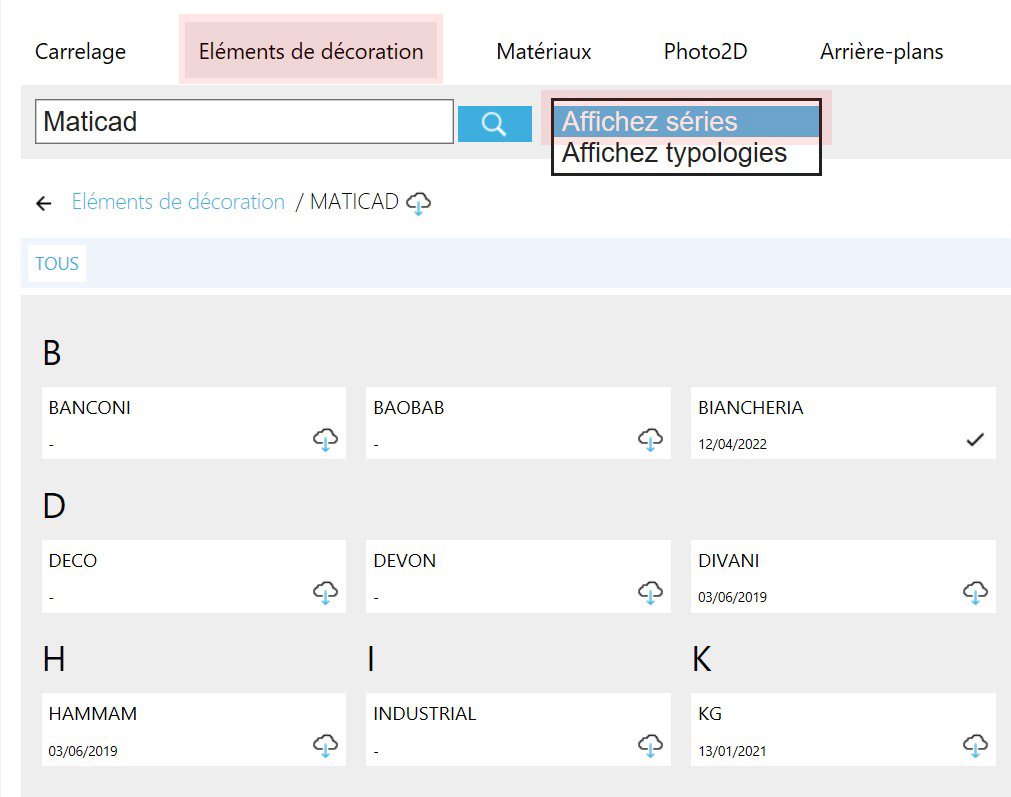Open the DECO series card

(x=194, y=576)
